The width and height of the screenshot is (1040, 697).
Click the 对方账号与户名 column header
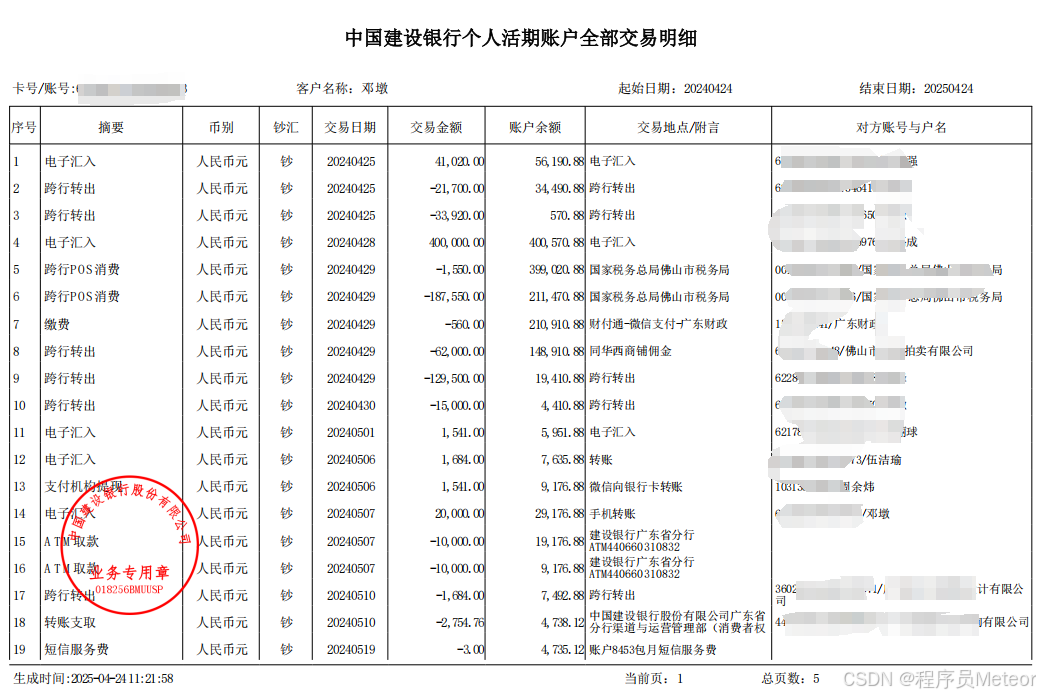pyautogui.click(x=901, y=127)
